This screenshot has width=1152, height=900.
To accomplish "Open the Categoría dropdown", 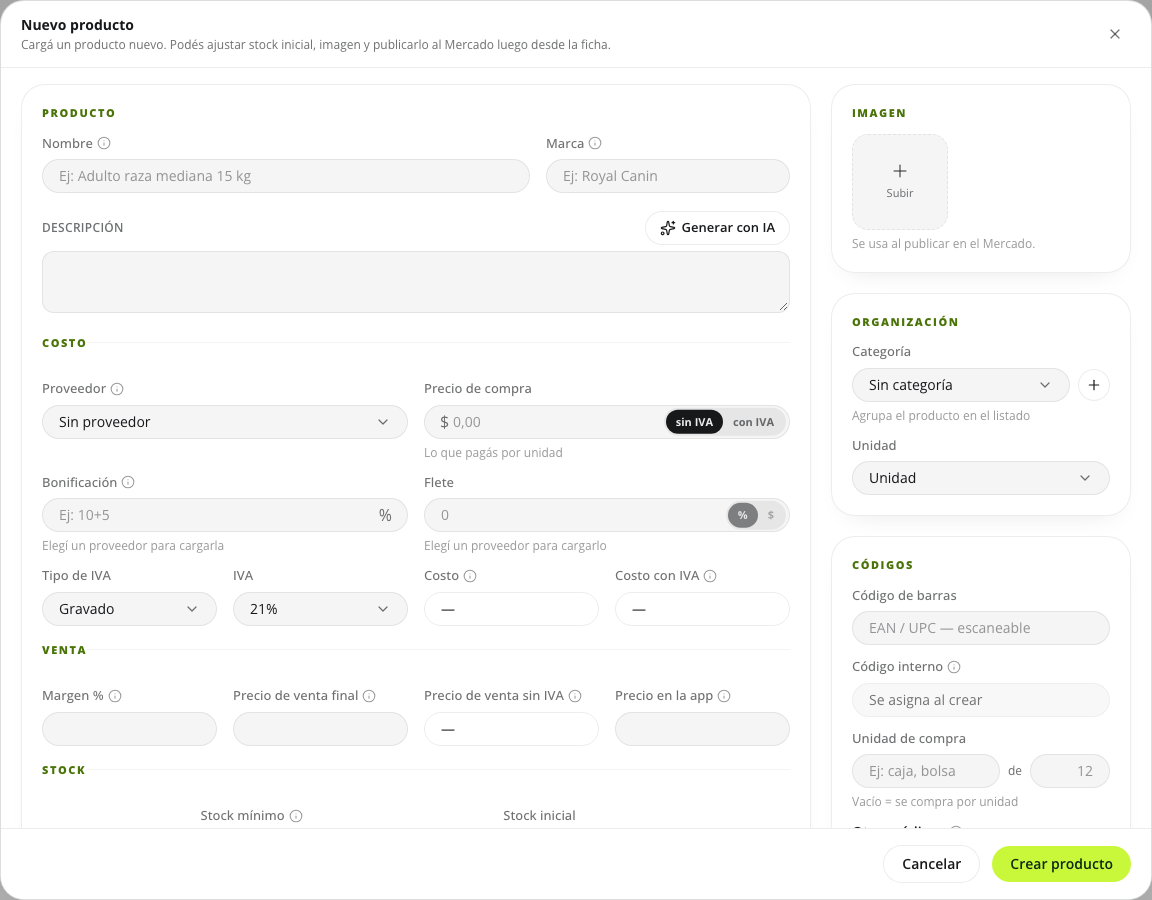I will pos(960,385).
